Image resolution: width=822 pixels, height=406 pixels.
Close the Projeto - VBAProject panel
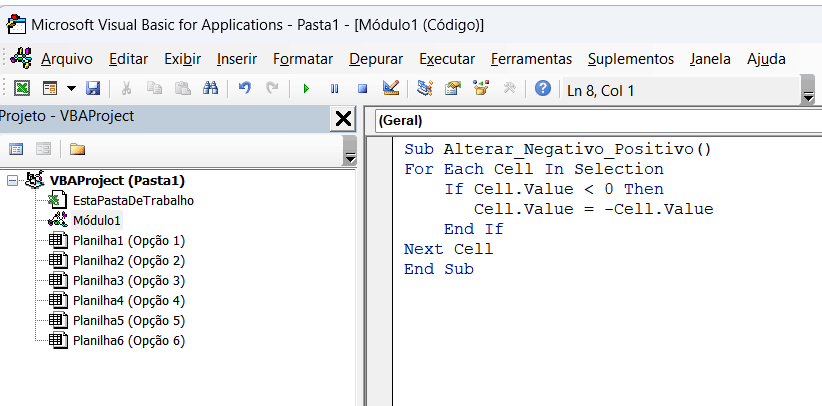[x=343, y=119]
